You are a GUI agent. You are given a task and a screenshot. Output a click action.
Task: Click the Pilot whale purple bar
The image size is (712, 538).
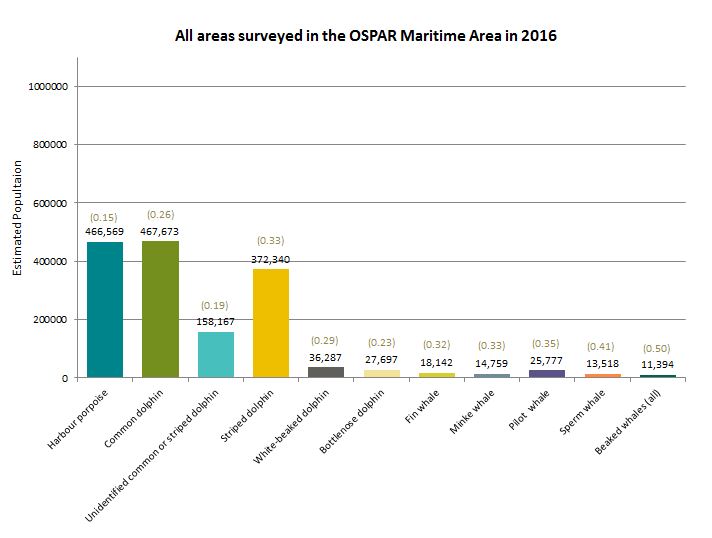point(547,374)
